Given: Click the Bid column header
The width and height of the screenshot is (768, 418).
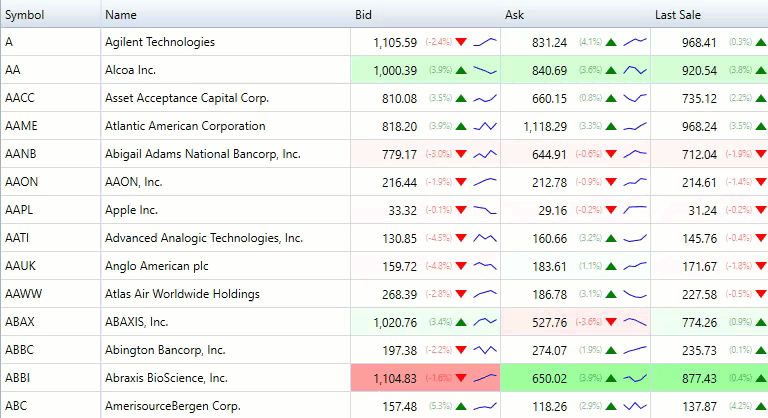Looking at the screenshot, I should click(364, 14).
